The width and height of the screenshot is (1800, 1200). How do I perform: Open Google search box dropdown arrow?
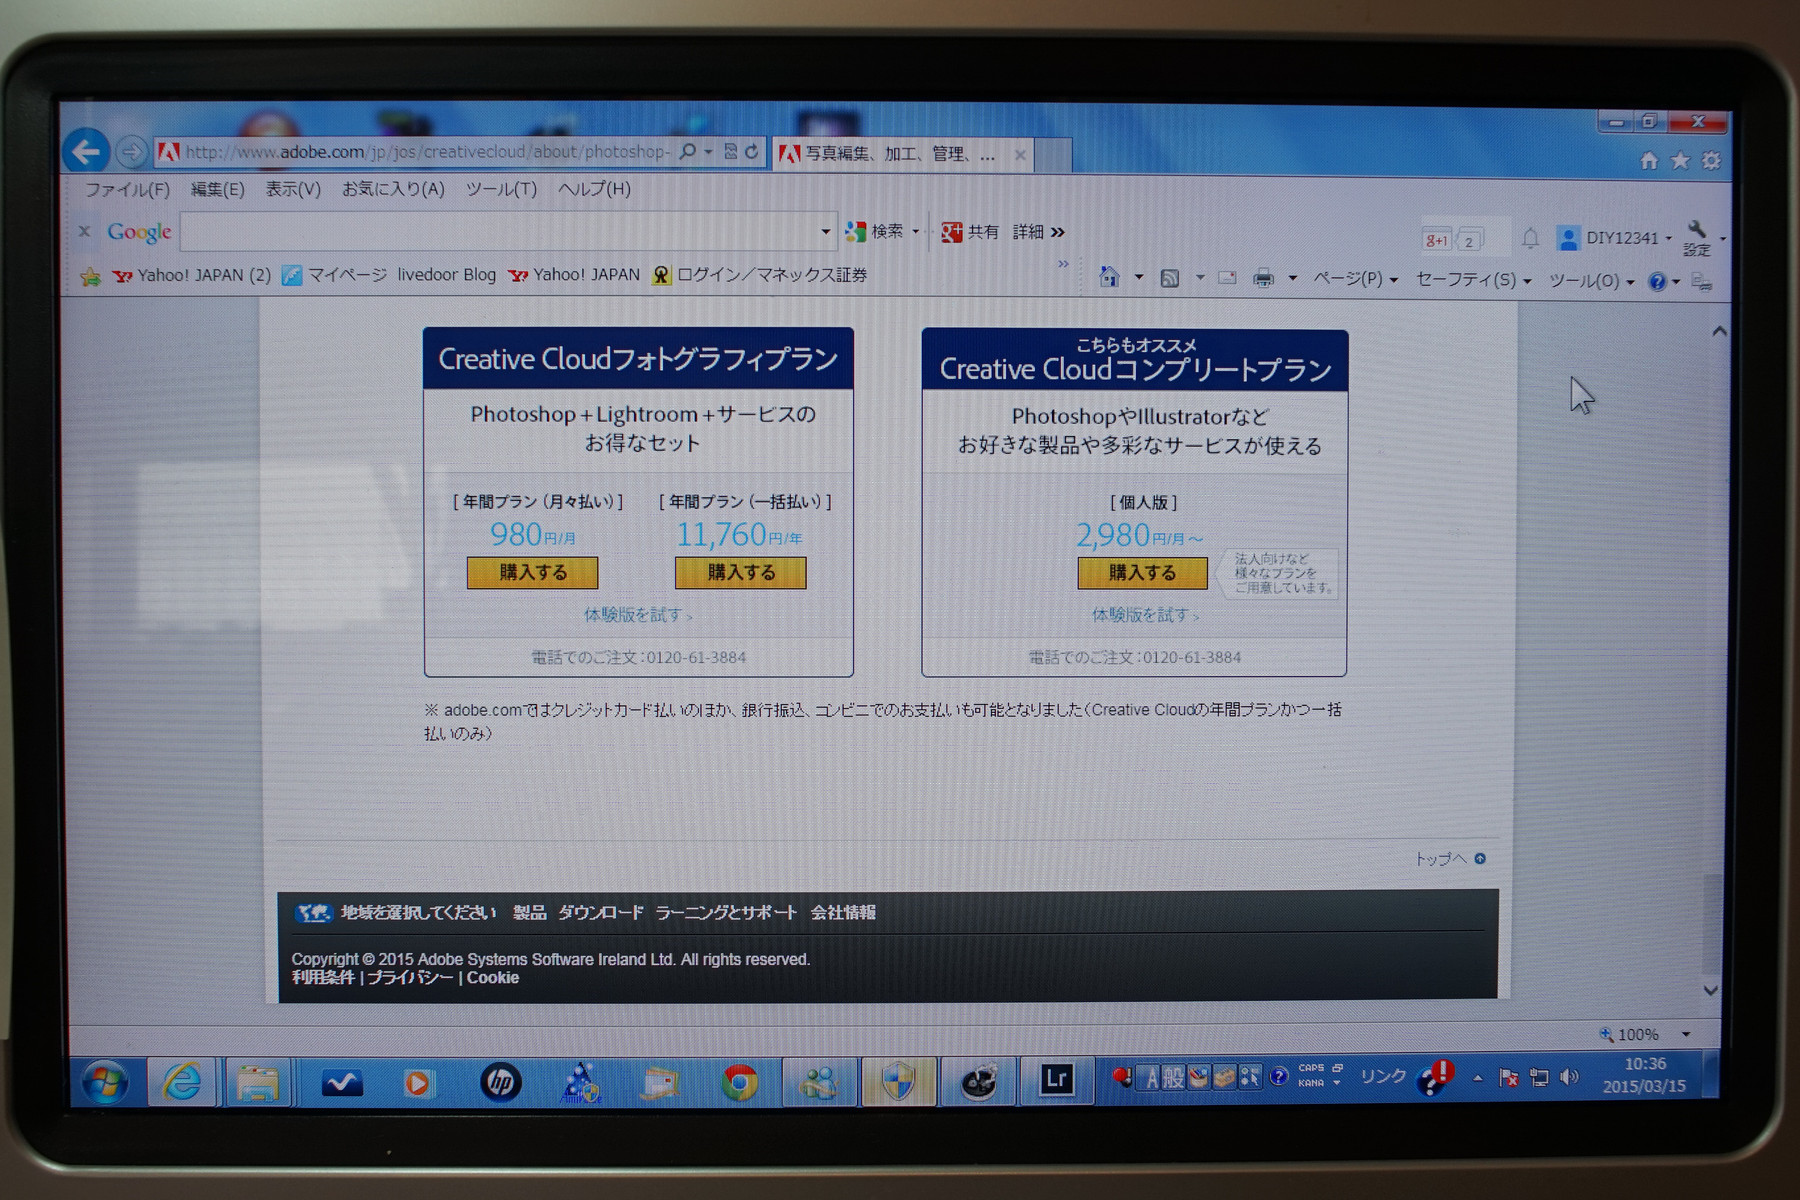(825, 232)
